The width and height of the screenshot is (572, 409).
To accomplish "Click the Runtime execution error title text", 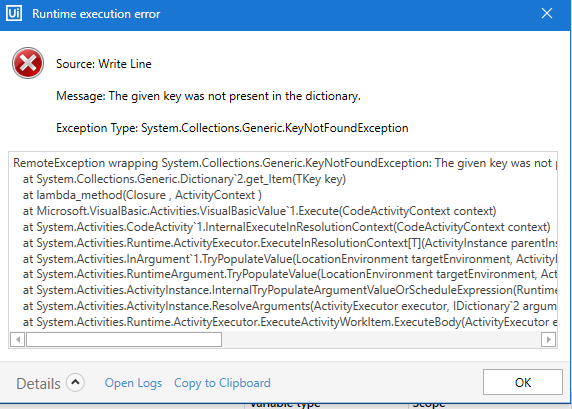I will point(96,14).
